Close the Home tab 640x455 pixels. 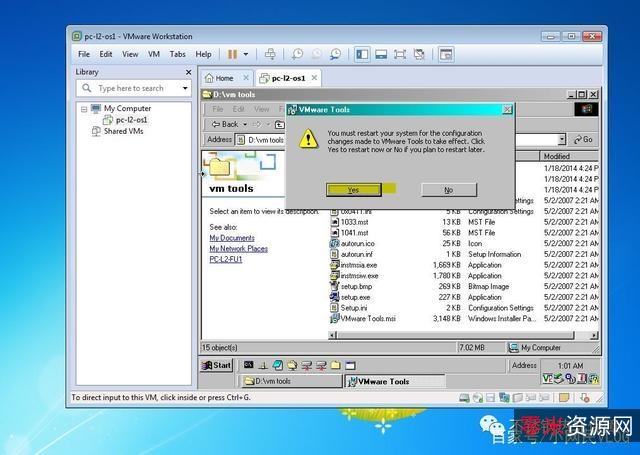(246, 78)
